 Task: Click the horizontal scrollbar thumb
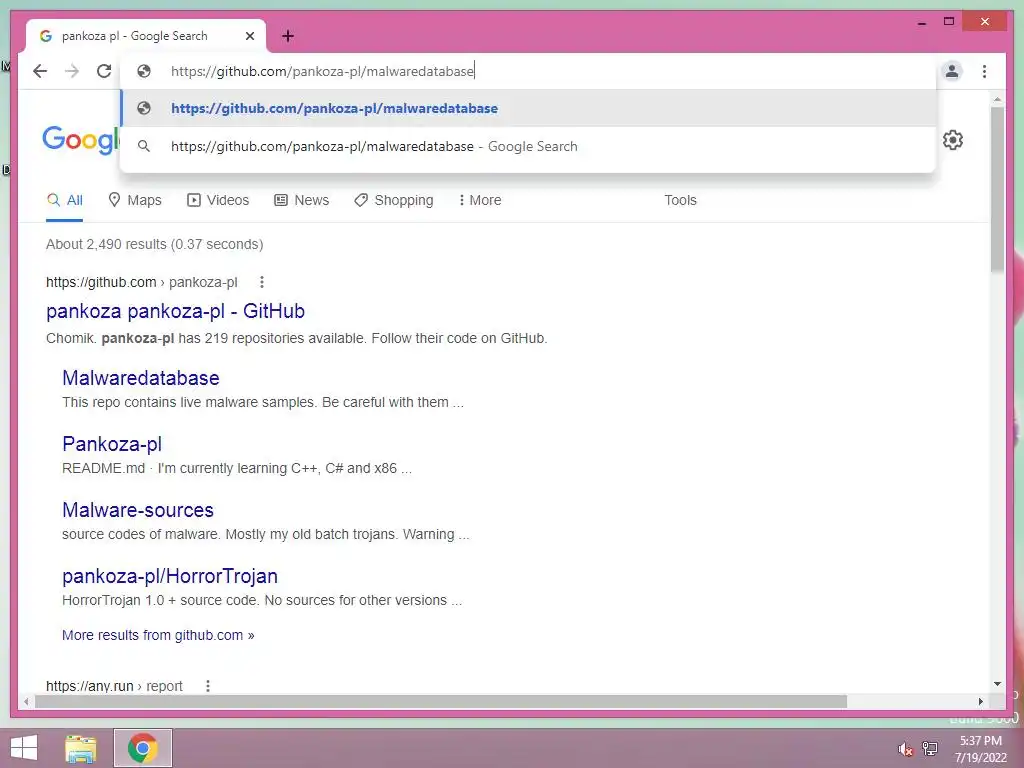point(441,701)
